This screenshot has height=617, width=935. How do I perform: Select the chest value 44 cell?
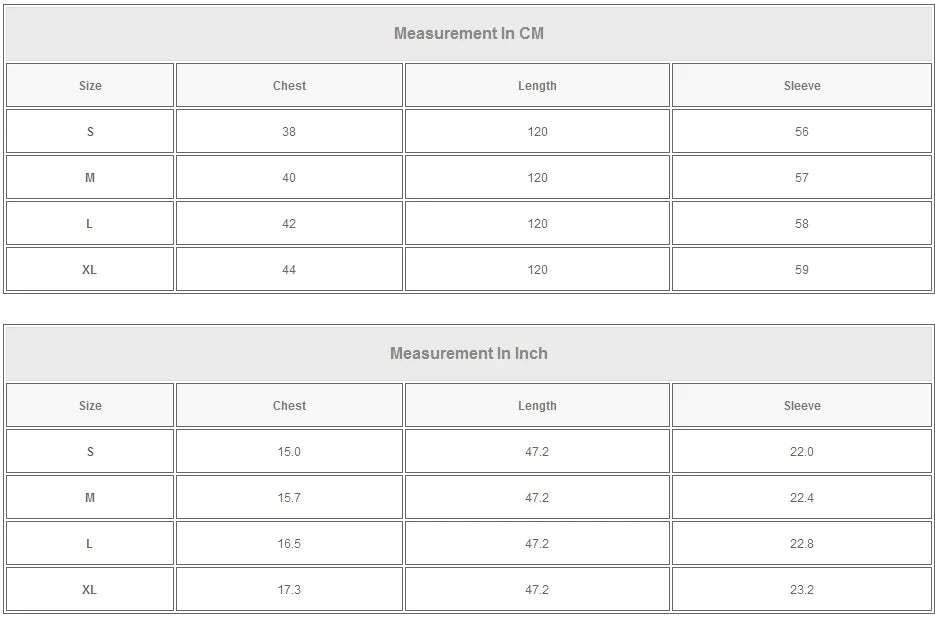289,270
